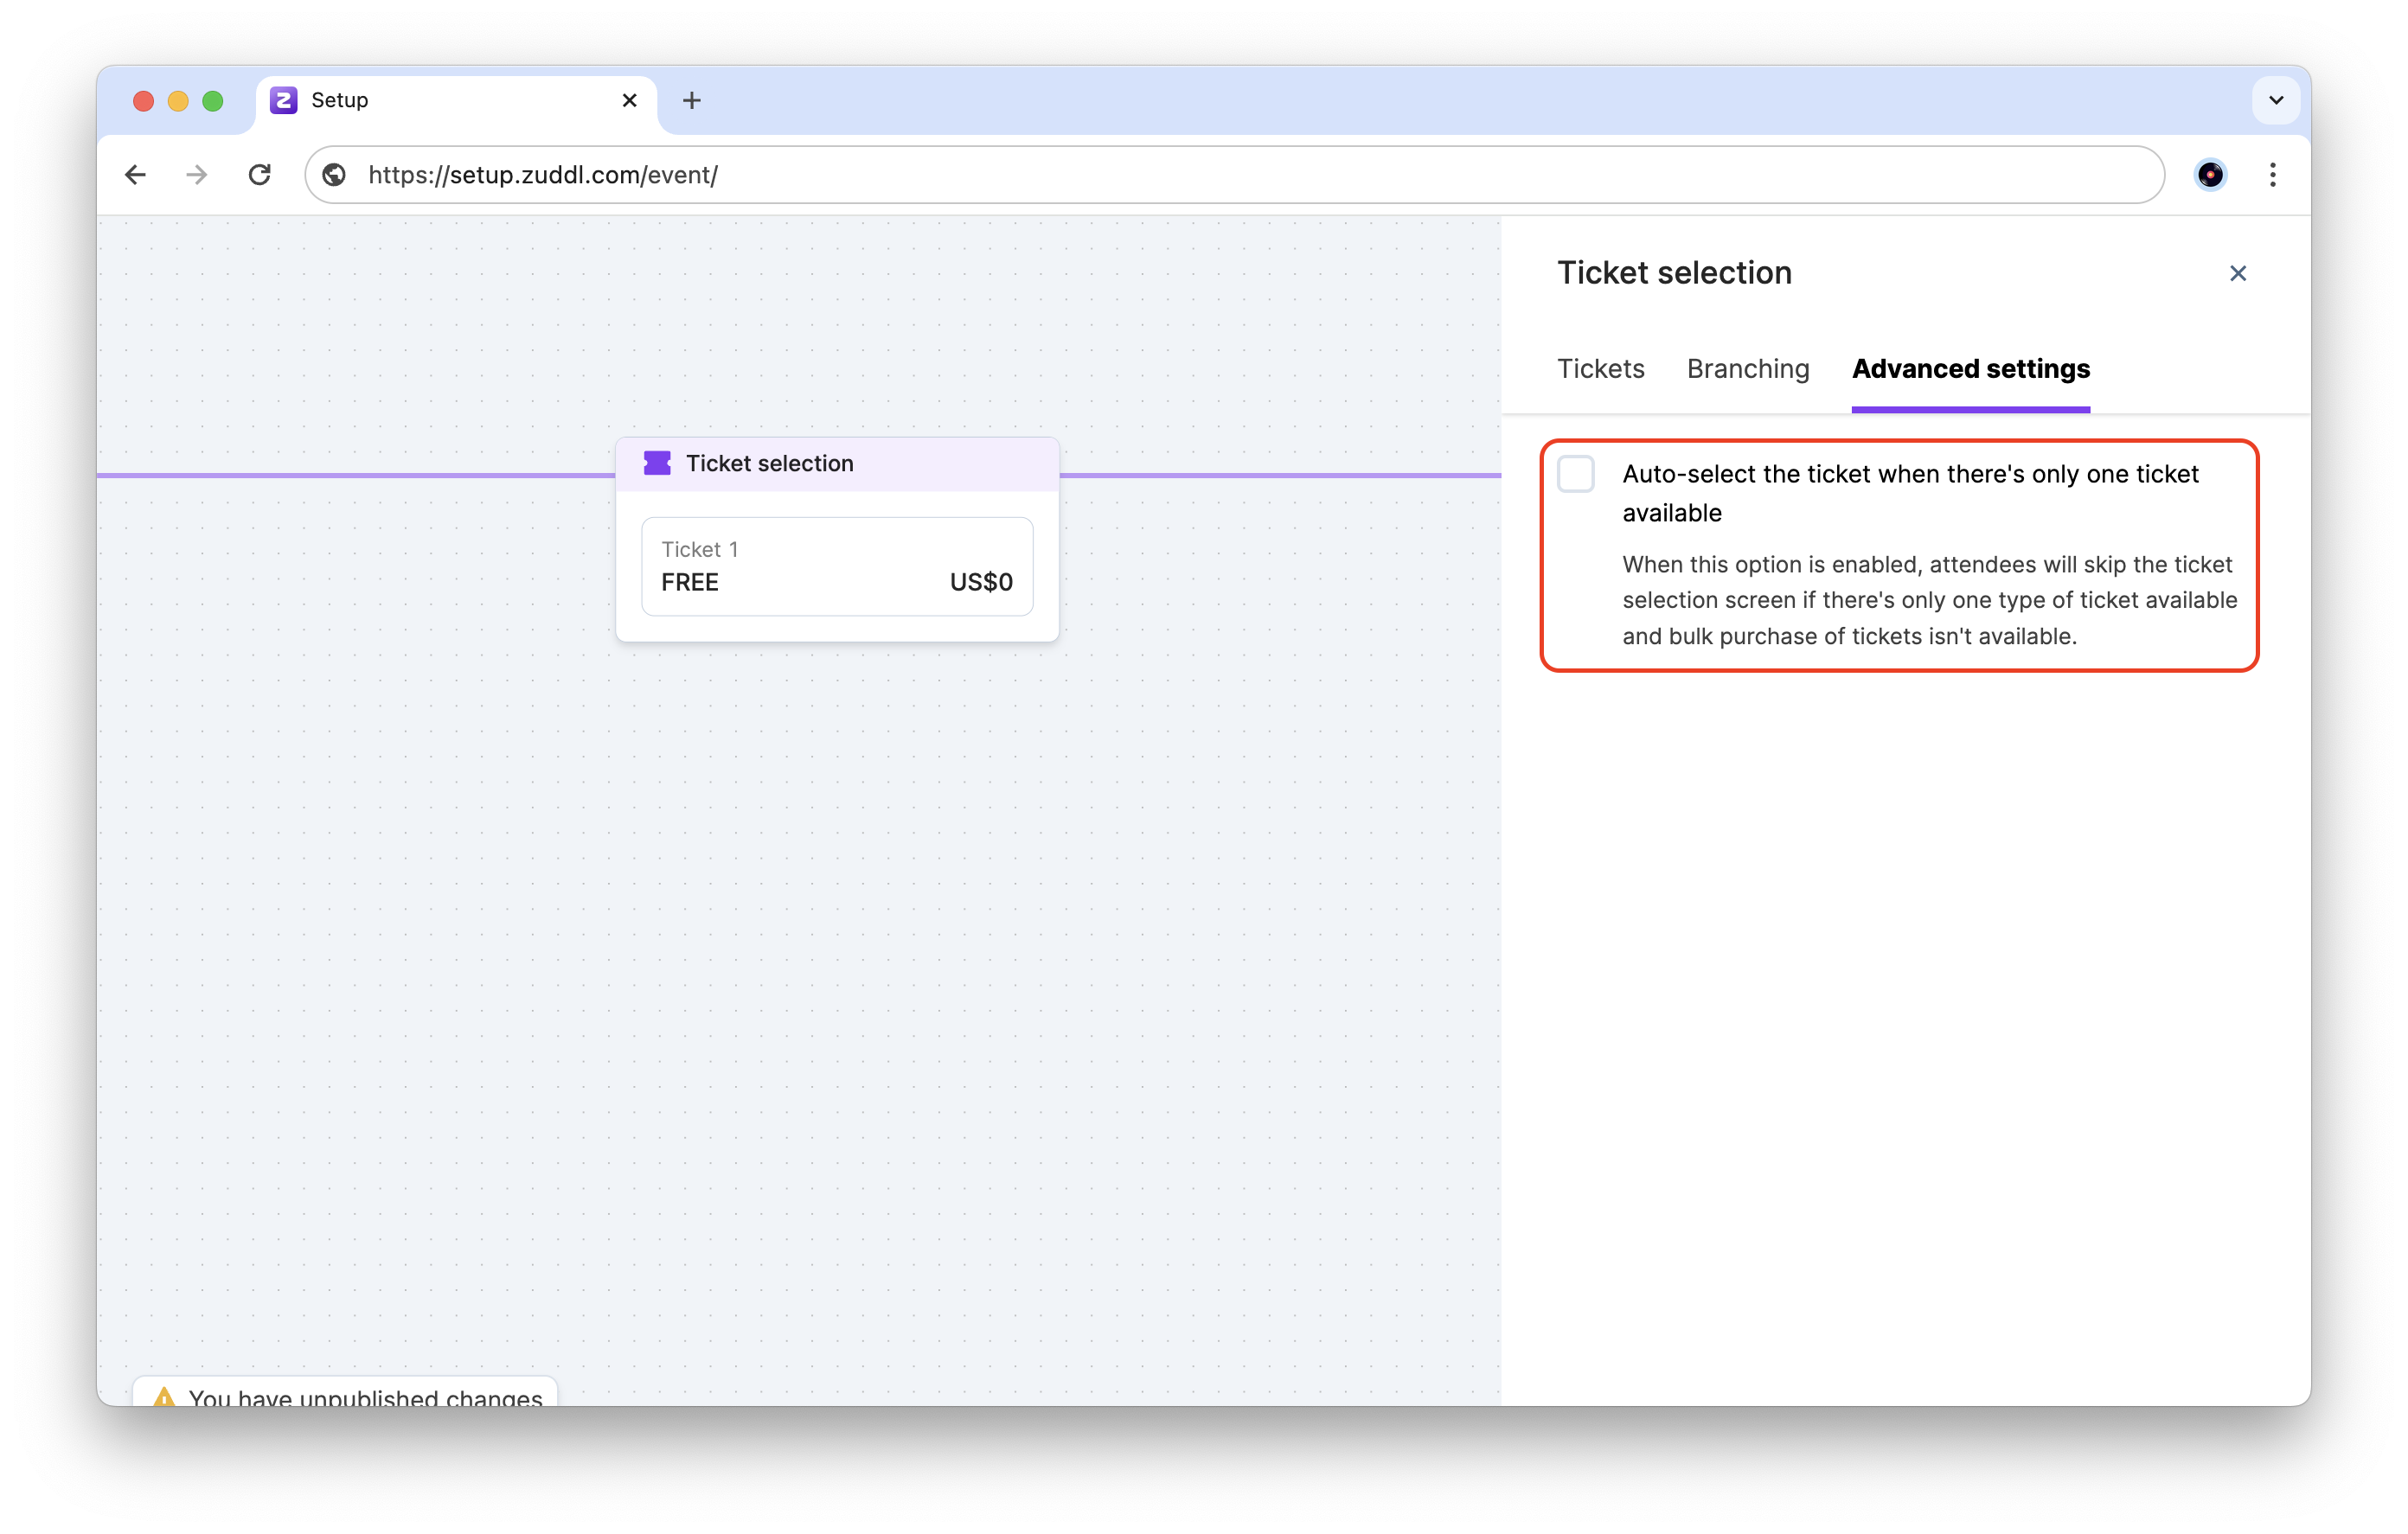Expand the tab search dropdown chevron
This screenshot has height=1534, width=2408.
tap(2275, 100)
